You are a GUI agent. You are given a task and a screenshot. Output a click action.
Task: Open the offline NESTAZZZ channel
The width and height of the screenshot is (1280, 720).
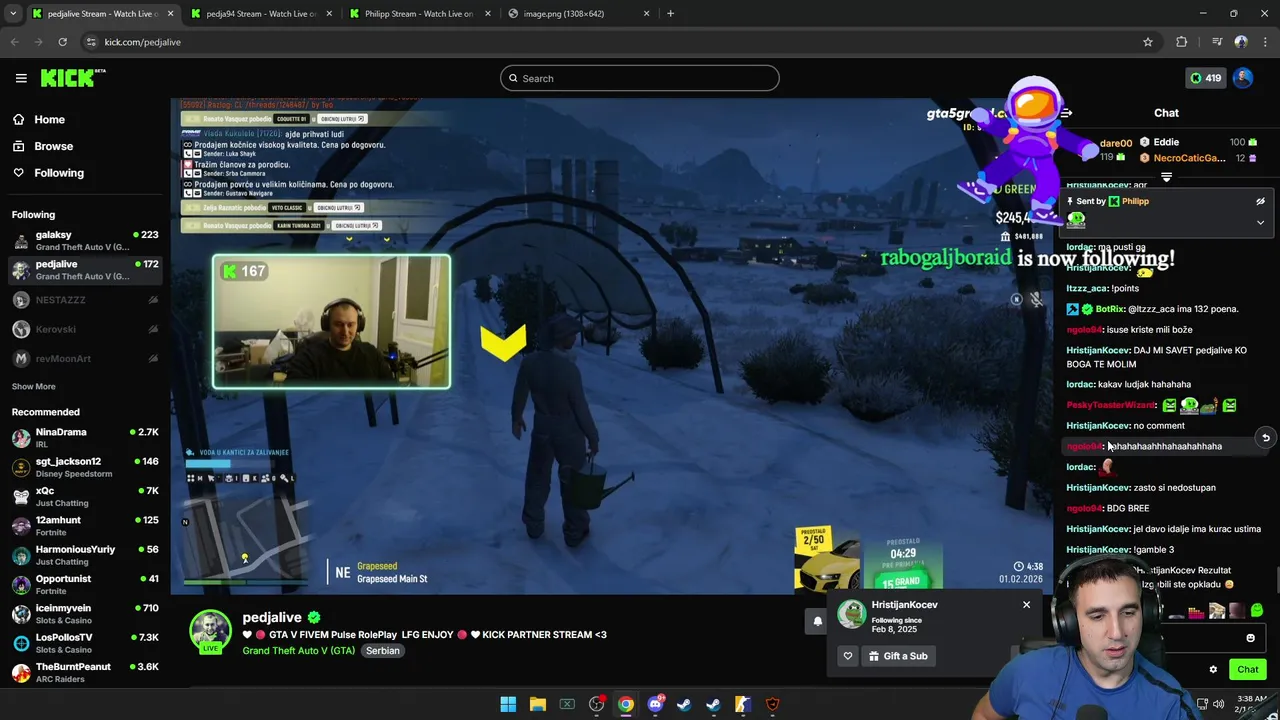tap(85, 300)
